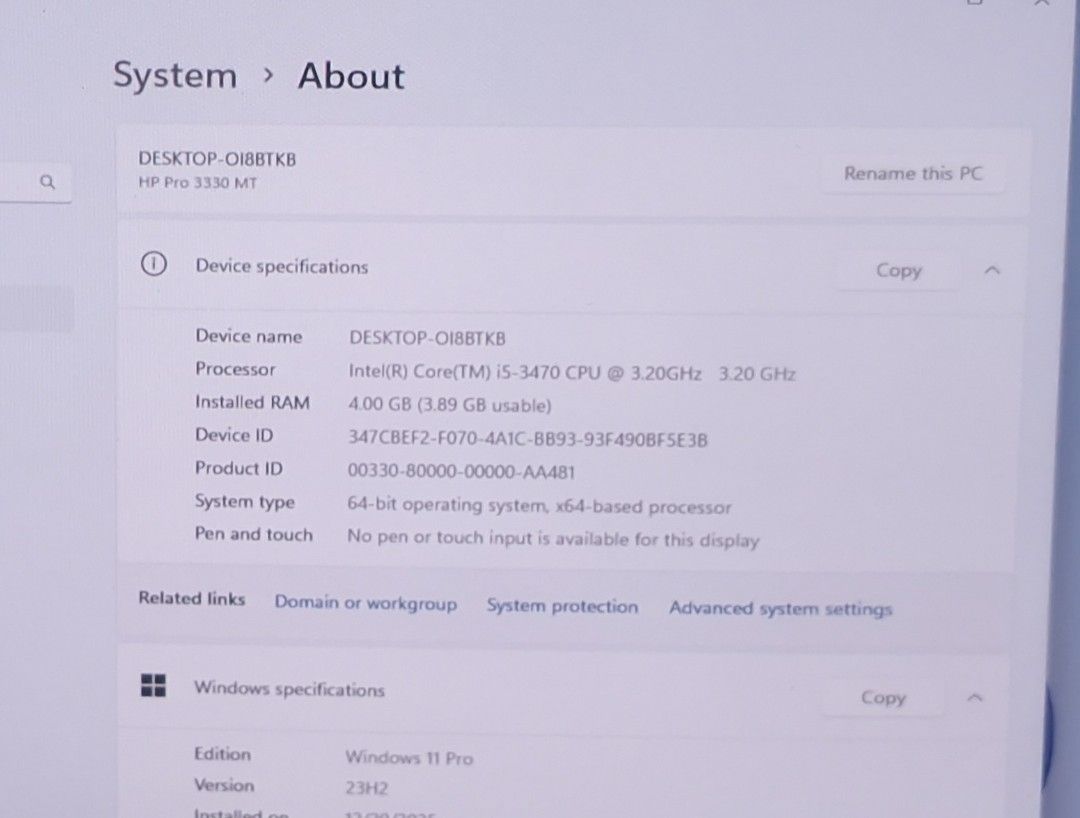The image size is (1080, 818).
Task: Open the Domain or workgroup link
Action: pos(365,603)
